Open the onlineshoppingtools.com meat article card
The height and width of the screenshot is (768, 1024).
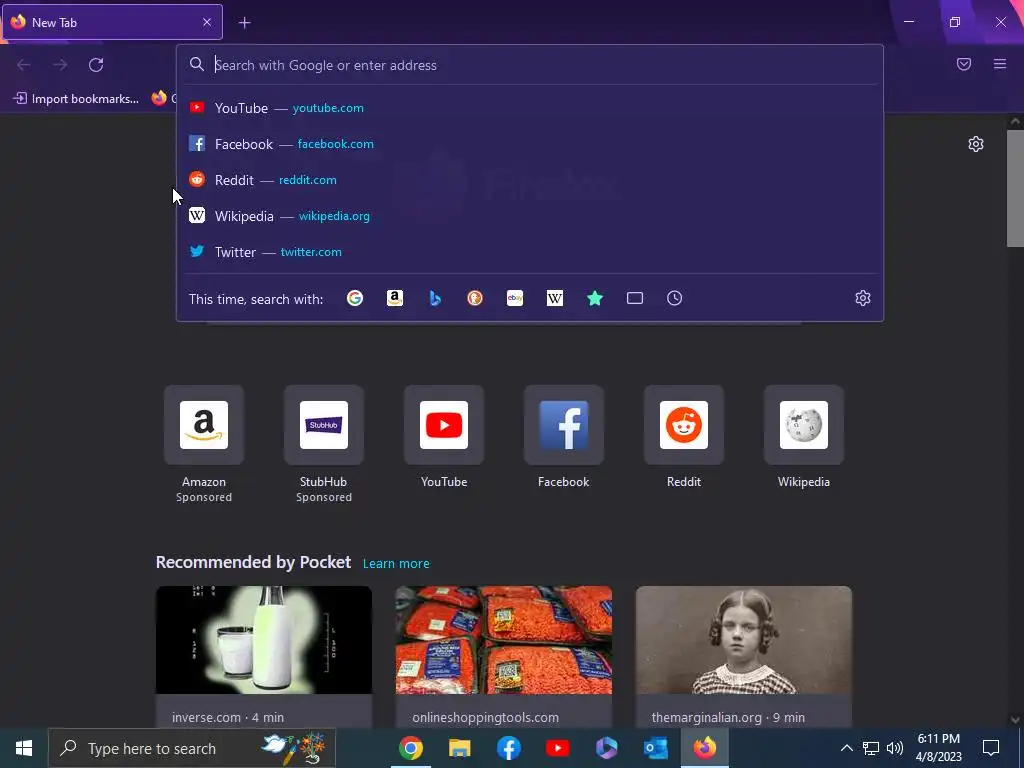point(504,656)
